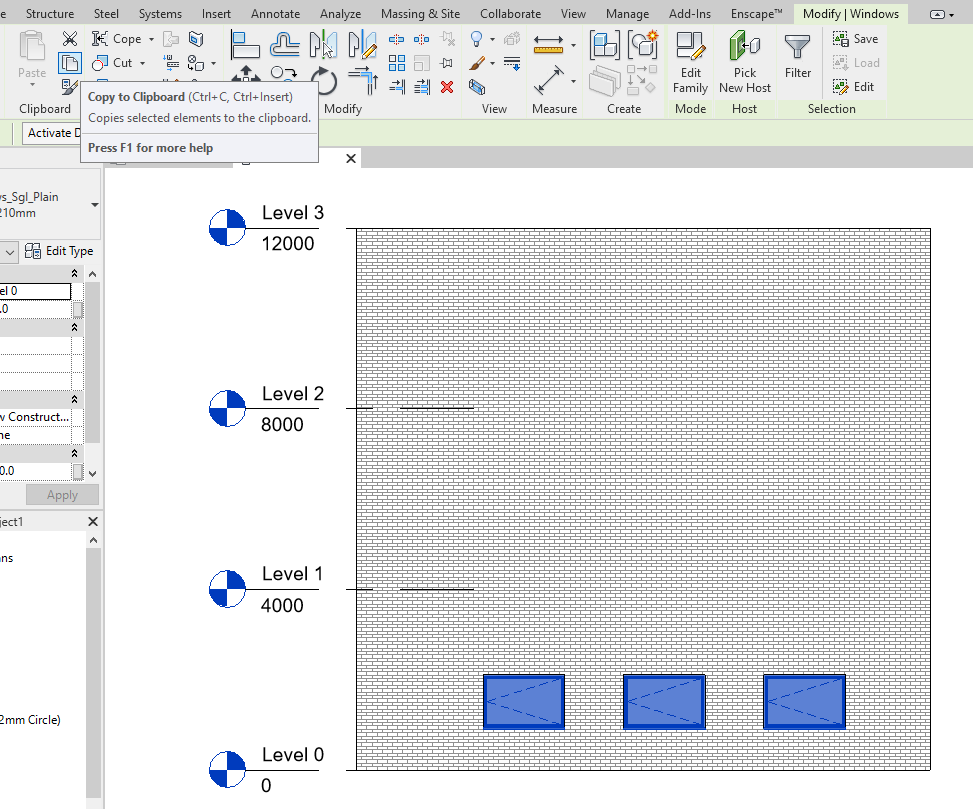The width and height of the screenshot is (973, 809).
Task: Click the Level 3 level head symbol
Action: coord(227,228)
